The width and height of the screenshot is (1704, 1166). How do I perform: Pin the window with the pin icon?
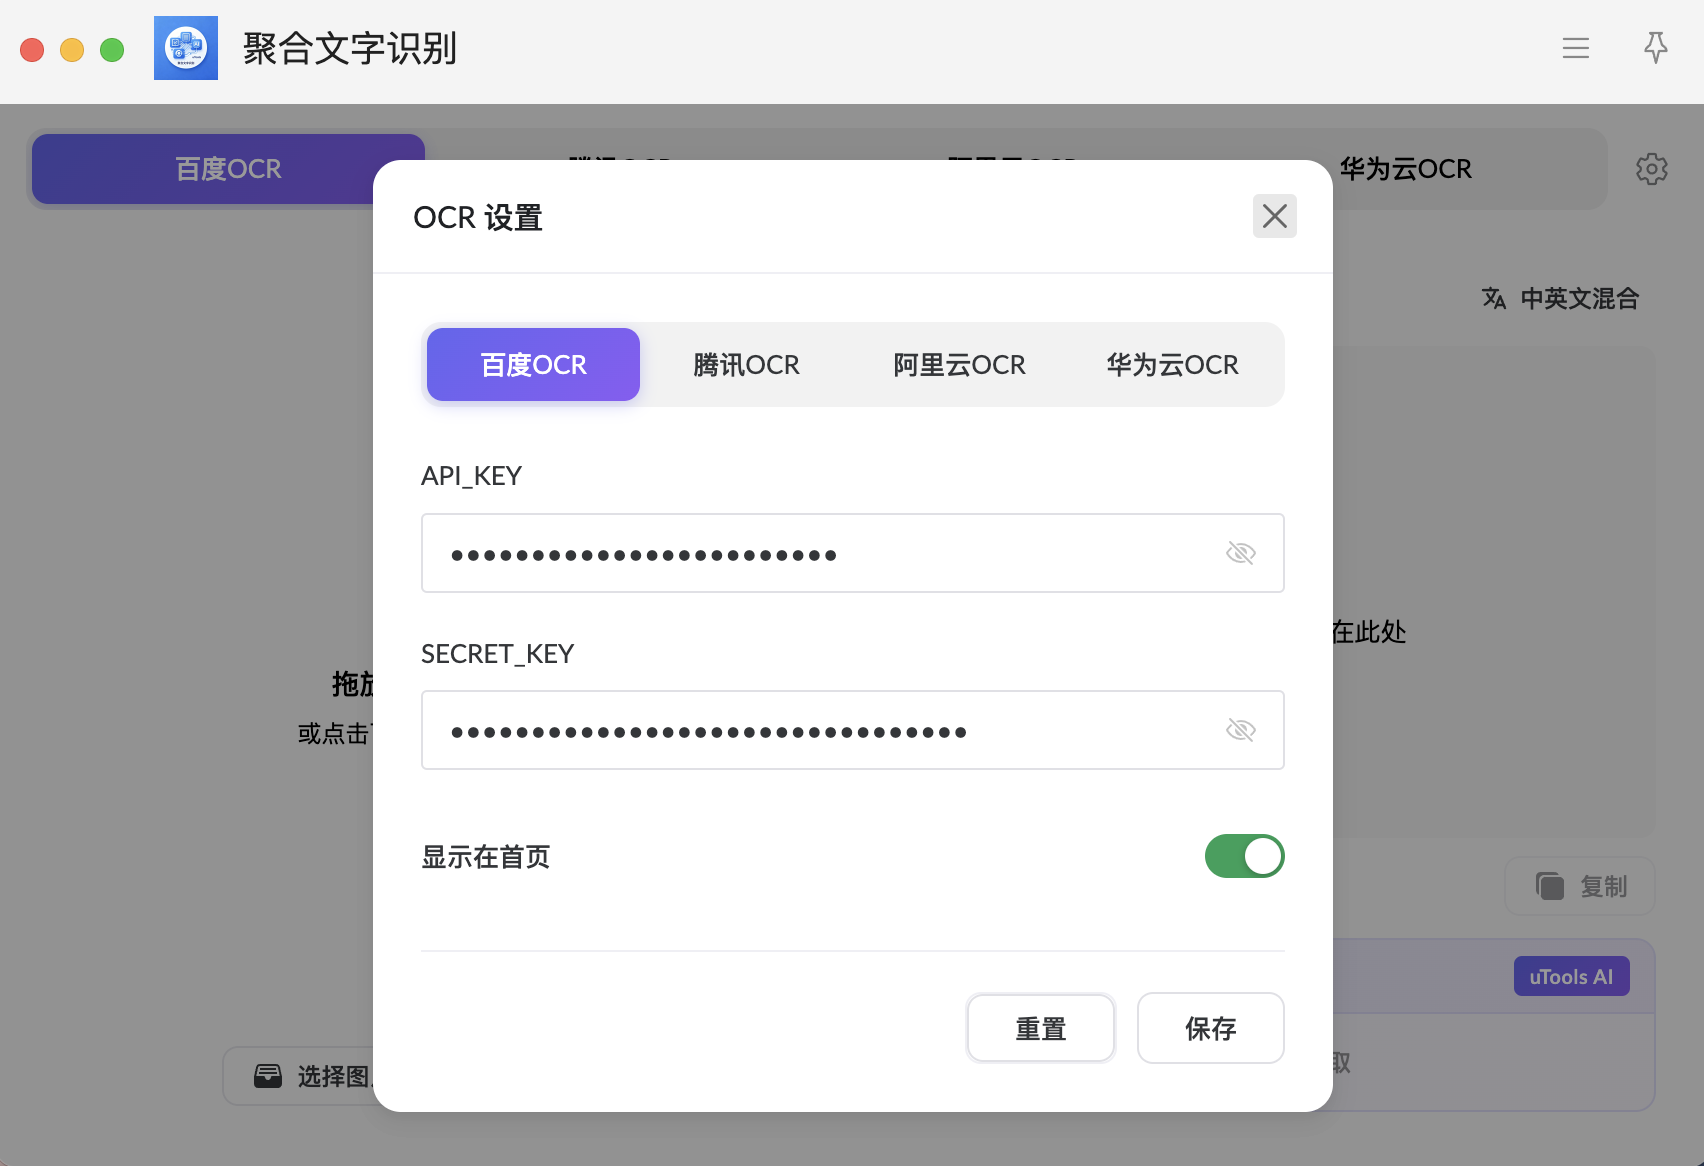(1655, 47)
